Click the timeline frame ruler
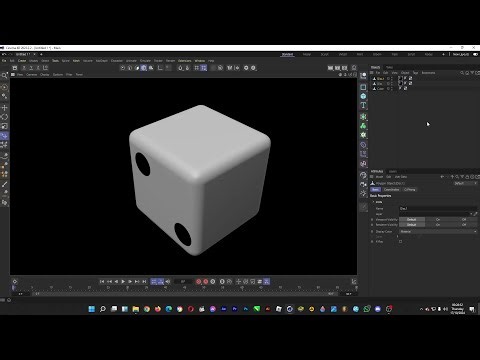 pyautogui.click(x=184, y=288)
